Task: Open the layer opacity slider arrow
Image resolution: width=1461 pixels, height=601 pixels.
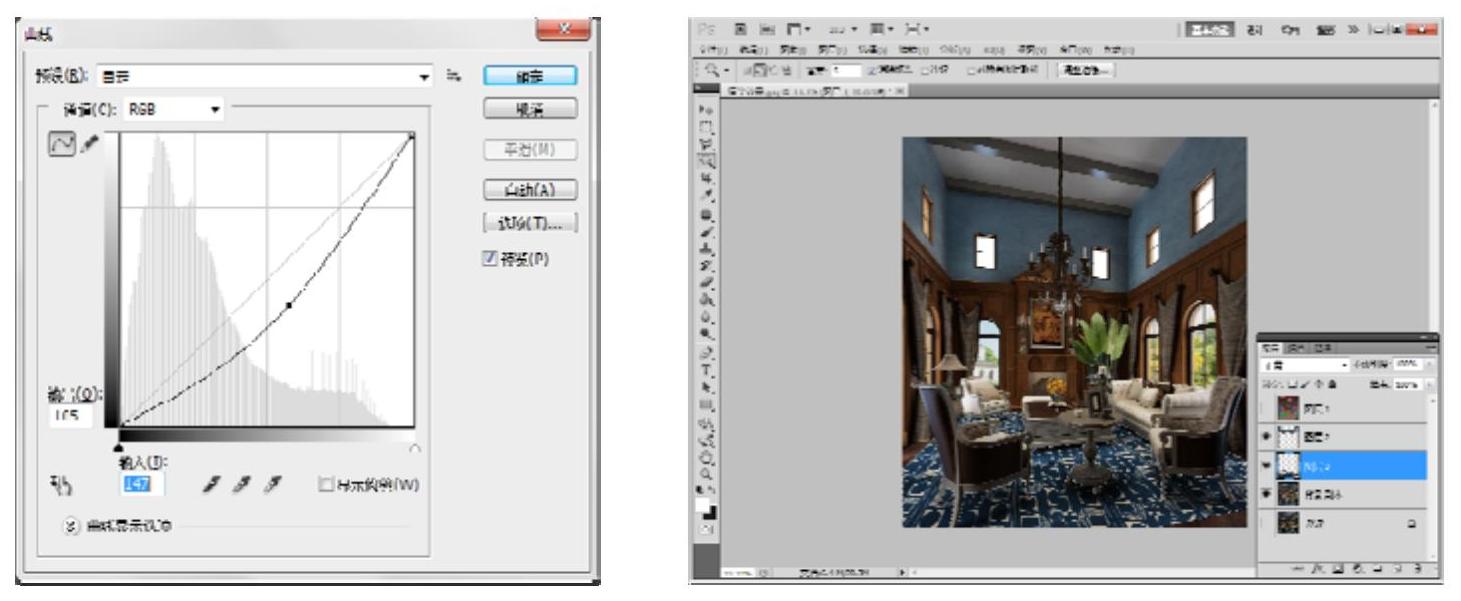Action: 1430,364
